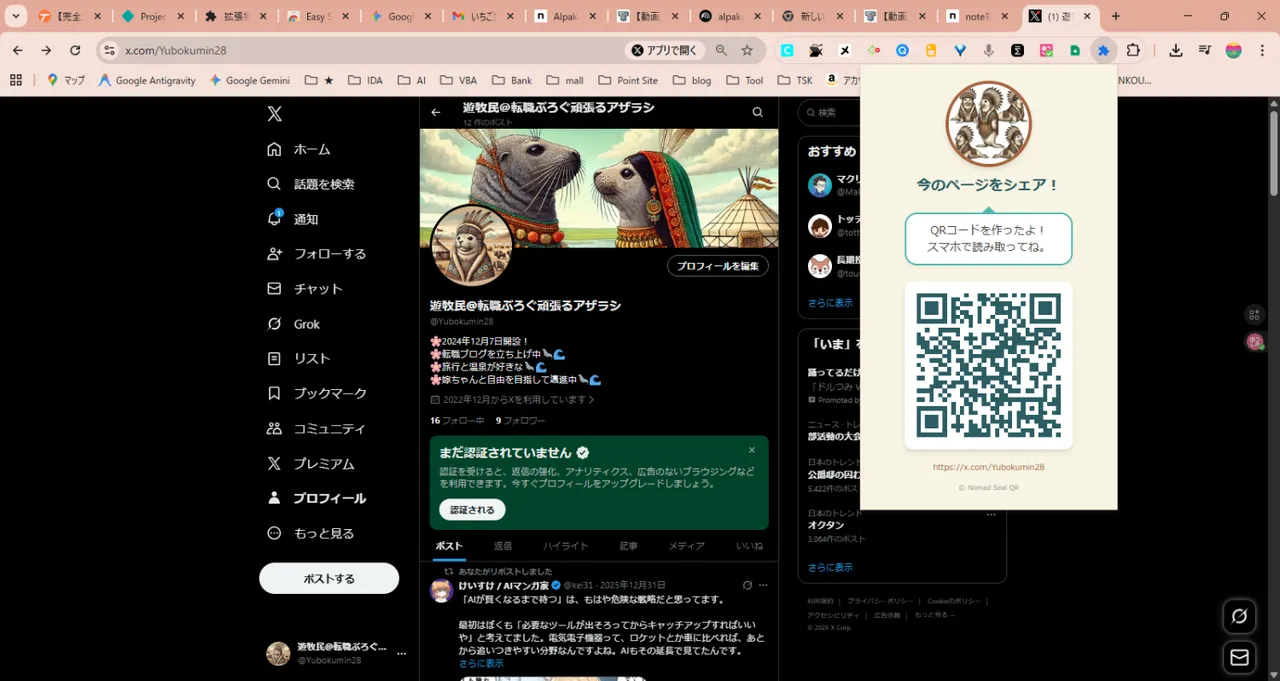This screenshot has width=1280, height=681.
Task: Open VBA bookmarks folder
Action: [458, 80]
